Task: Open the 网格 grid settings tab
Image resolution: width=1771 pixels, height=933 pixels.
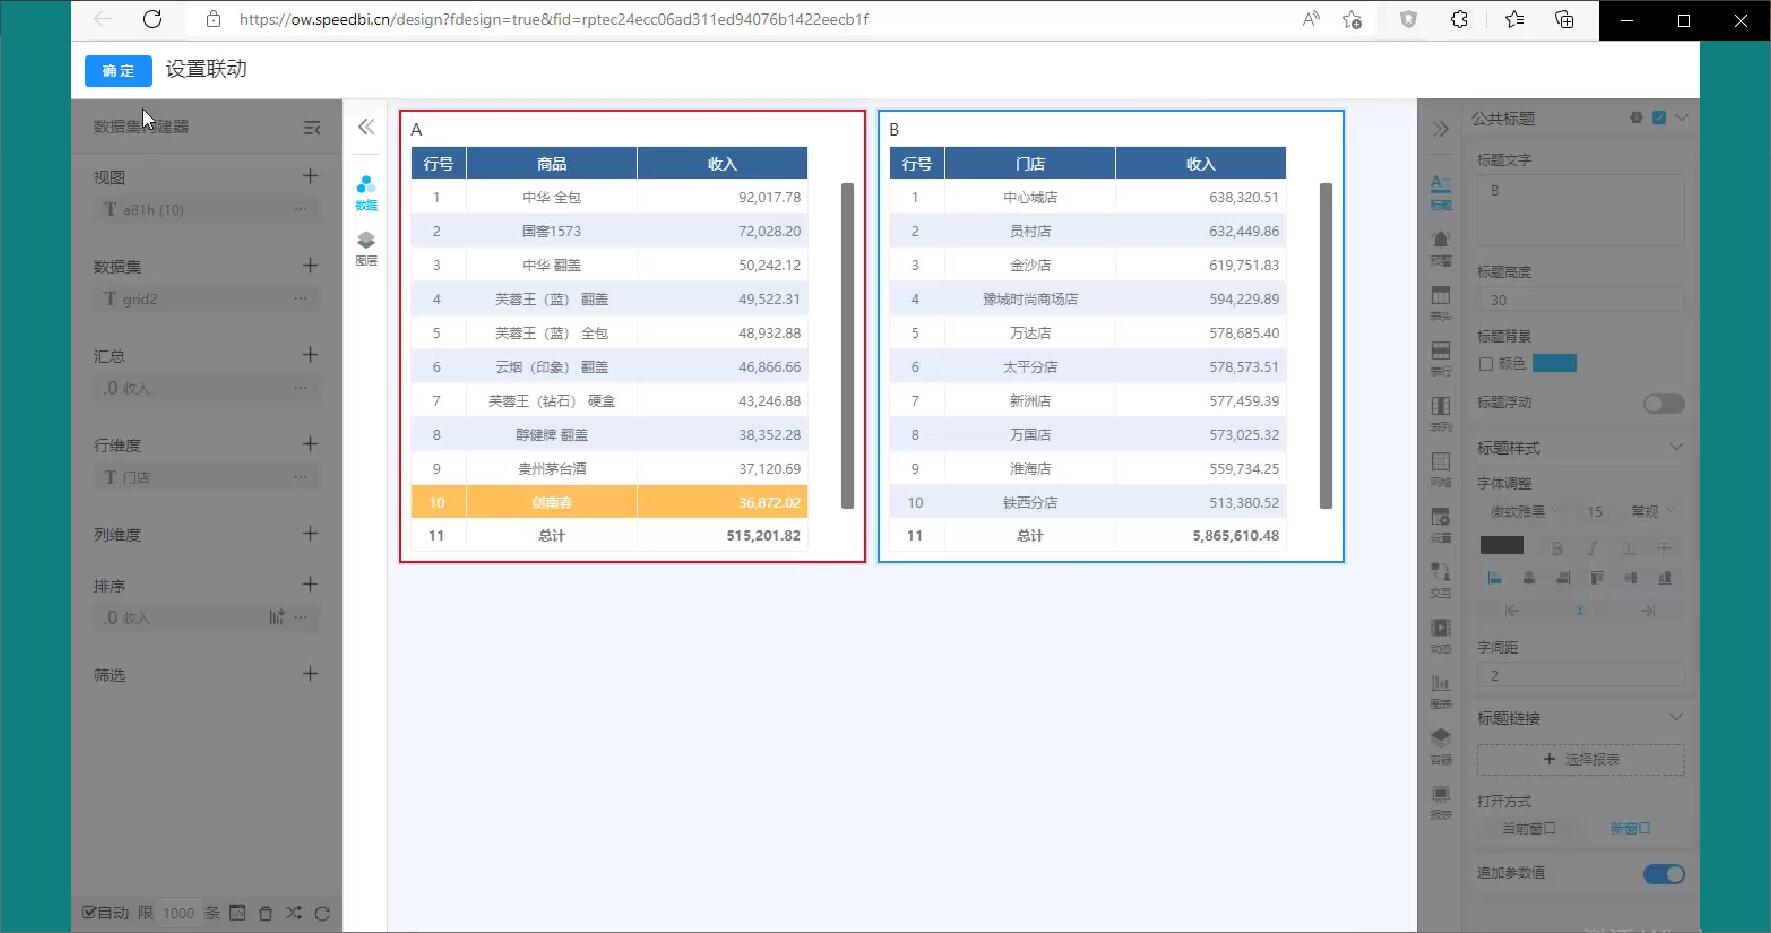Action: tap(1440, 469)
